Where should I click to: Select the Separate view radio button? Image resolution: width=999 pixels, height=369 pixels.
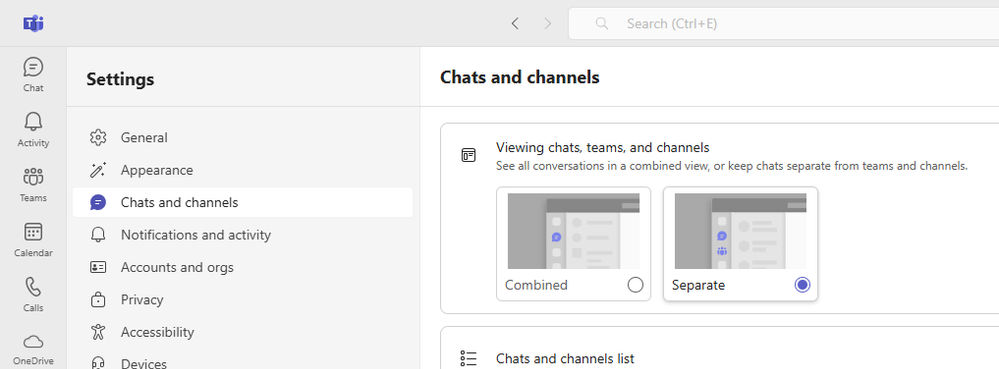click(802, 285)
